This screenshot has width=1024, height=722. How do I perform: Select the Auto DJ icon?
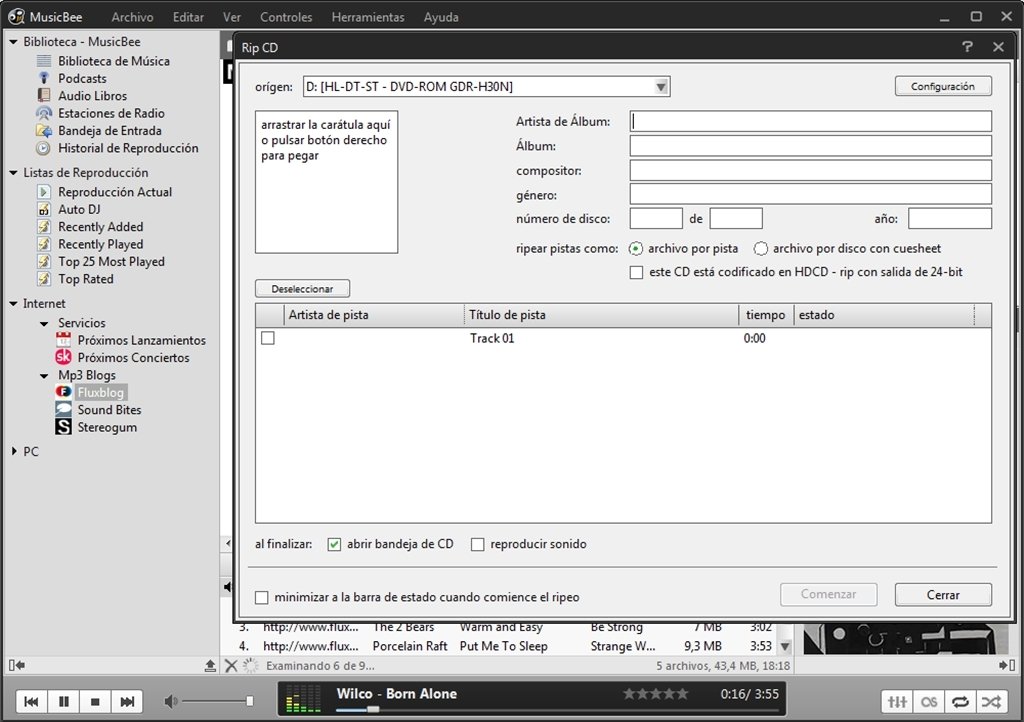click(x=44, y=210)
